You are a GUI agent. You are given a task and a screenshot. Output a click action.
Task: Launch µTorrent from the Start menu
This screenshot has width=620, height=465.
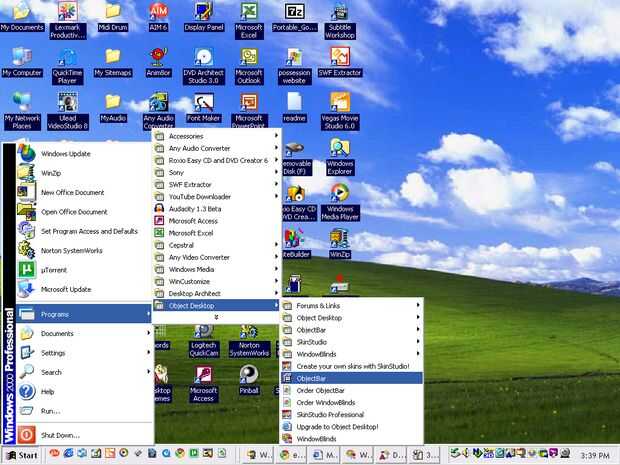coord(54,270)
